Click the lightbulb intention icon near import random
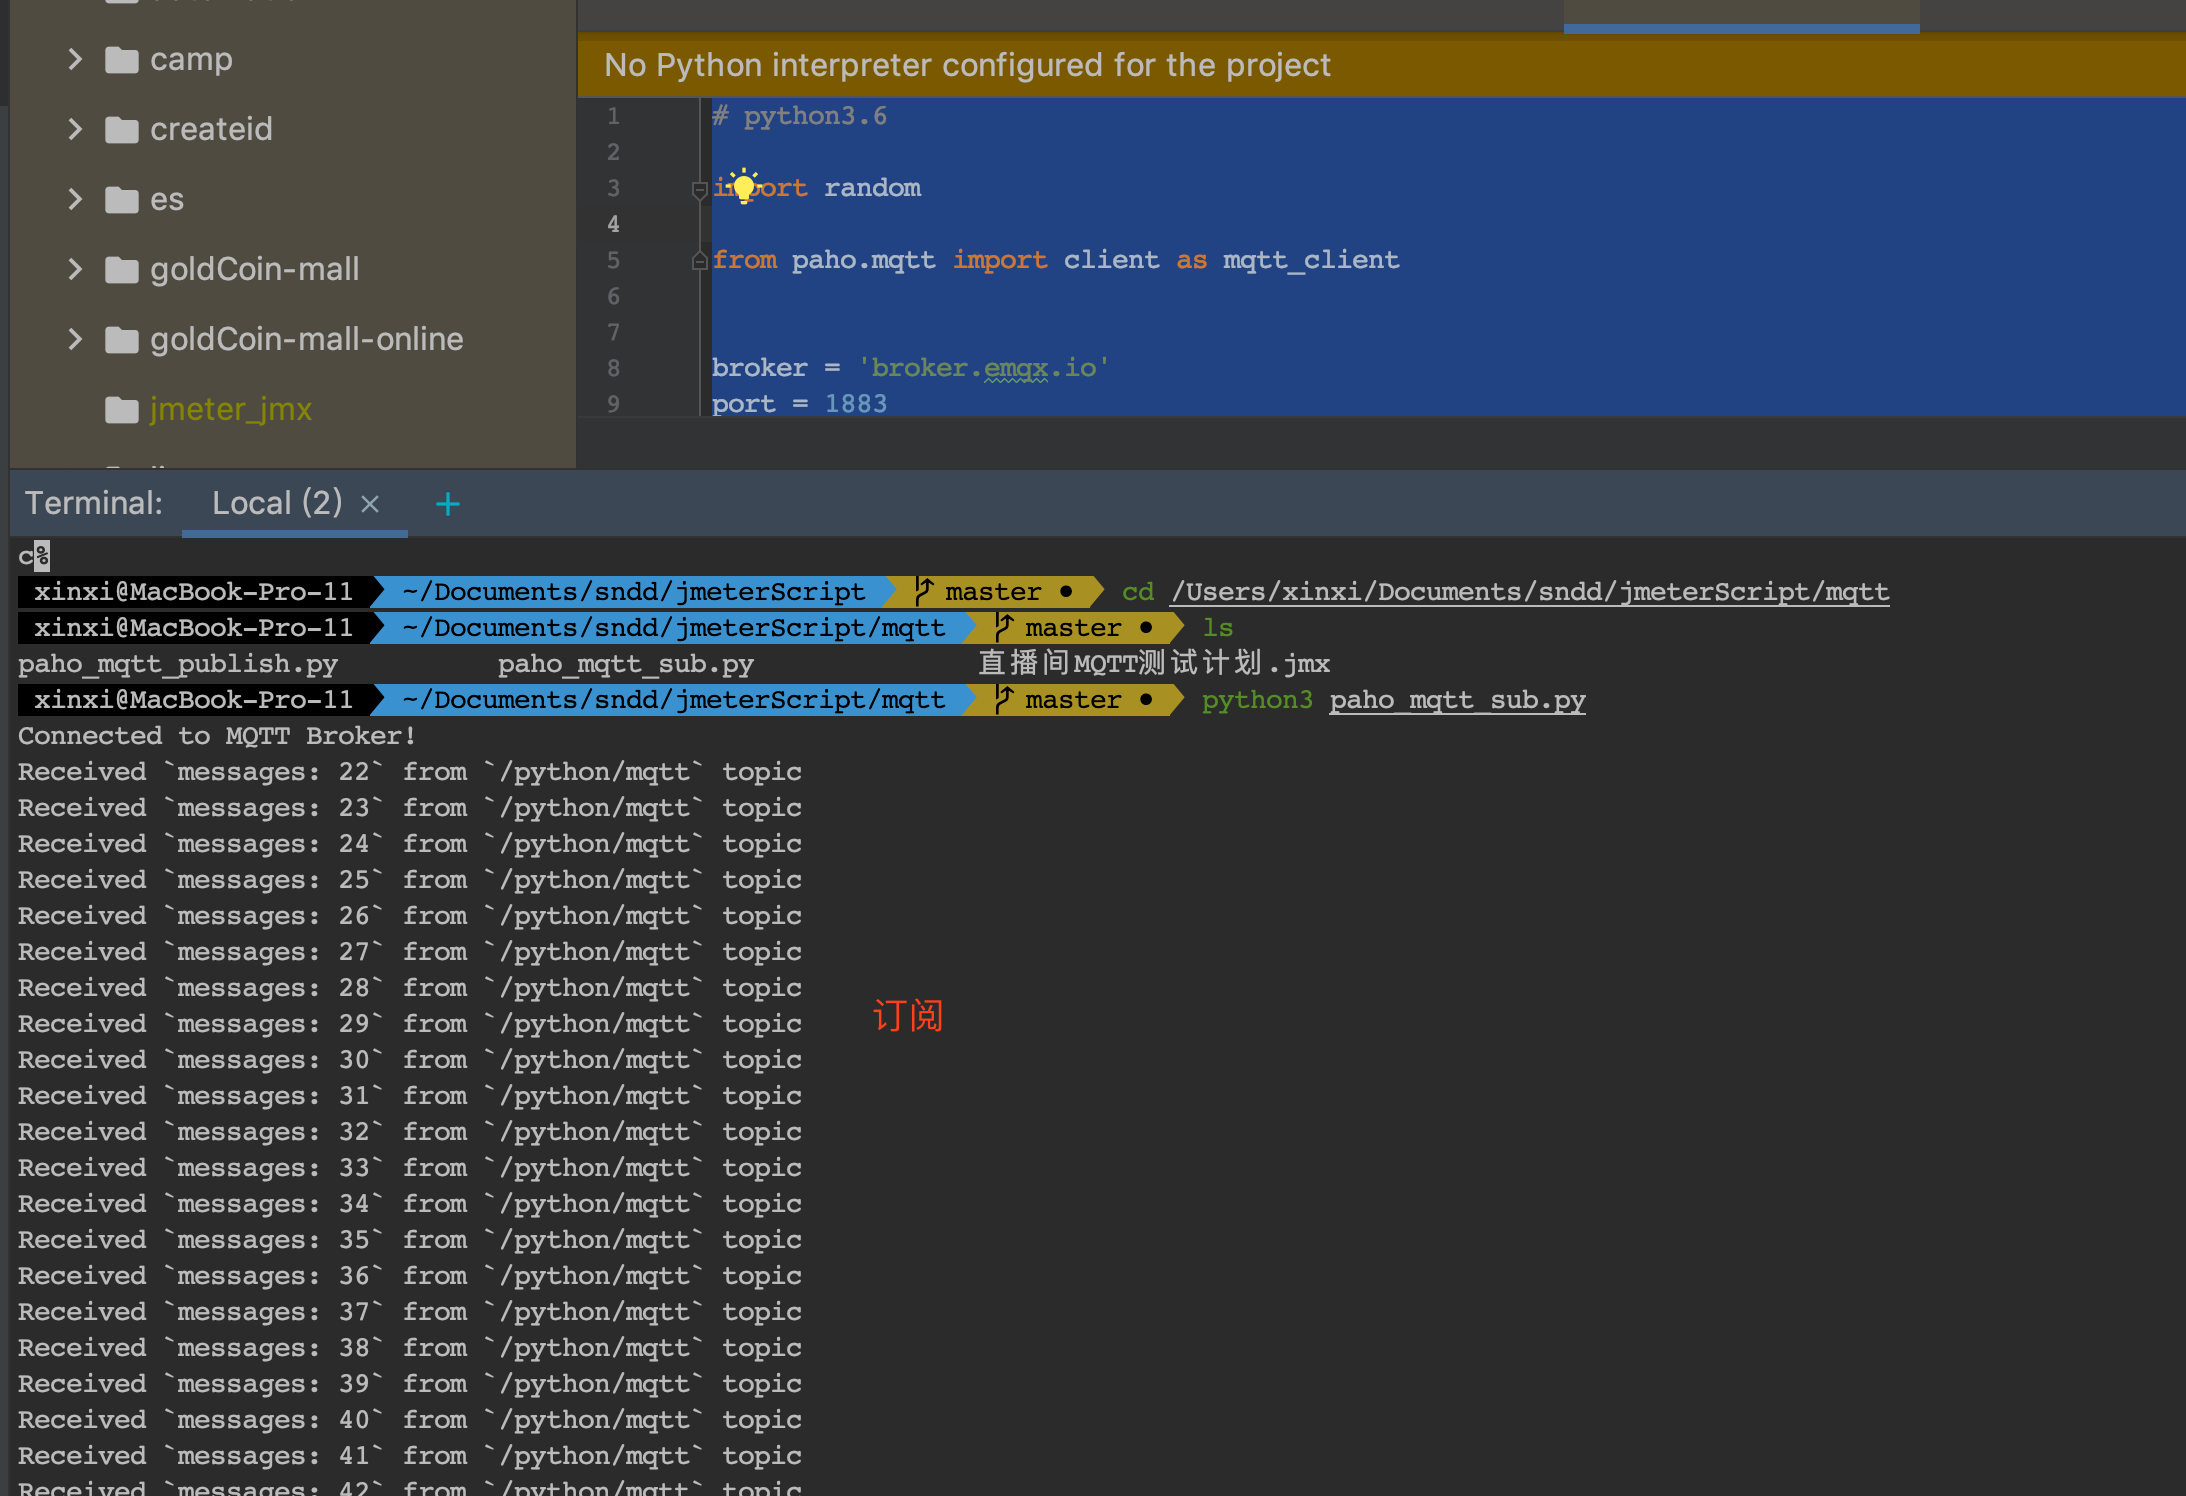This screenshot has height=1496, width=2186. pos(744,186)
